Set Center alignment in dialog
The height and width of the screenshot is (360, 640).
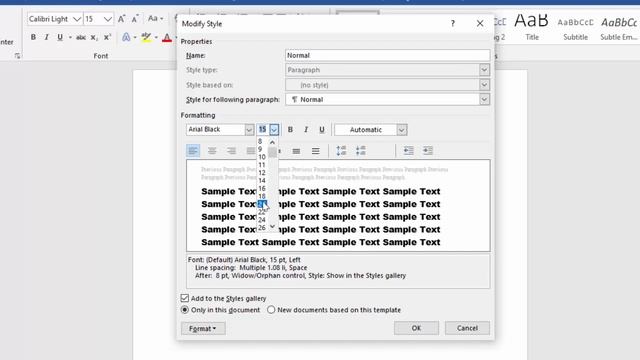(x=212, y=151)
